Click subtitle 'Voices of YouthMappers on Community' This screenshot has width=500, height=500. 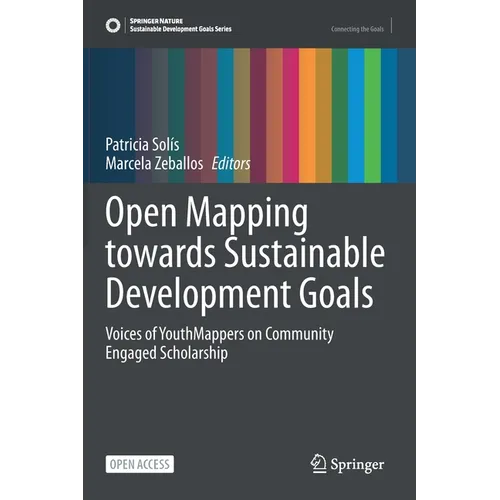(x=219, y=334)
